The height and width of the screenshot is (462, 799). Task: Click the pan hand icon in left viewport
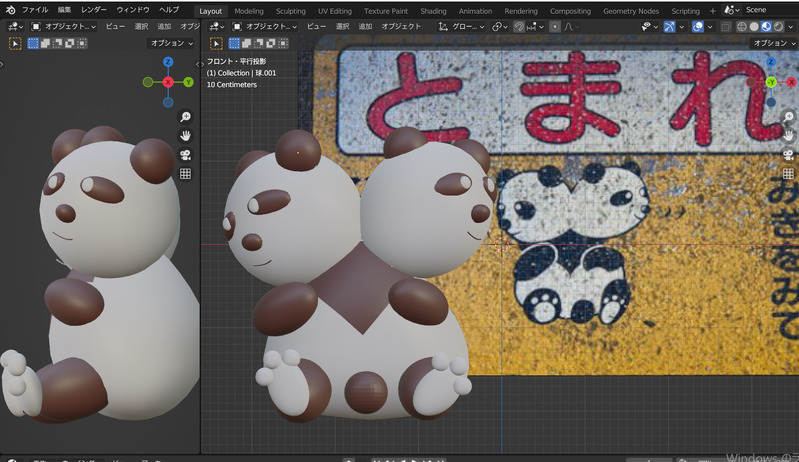pyautogui.click(x=185, y=136)
